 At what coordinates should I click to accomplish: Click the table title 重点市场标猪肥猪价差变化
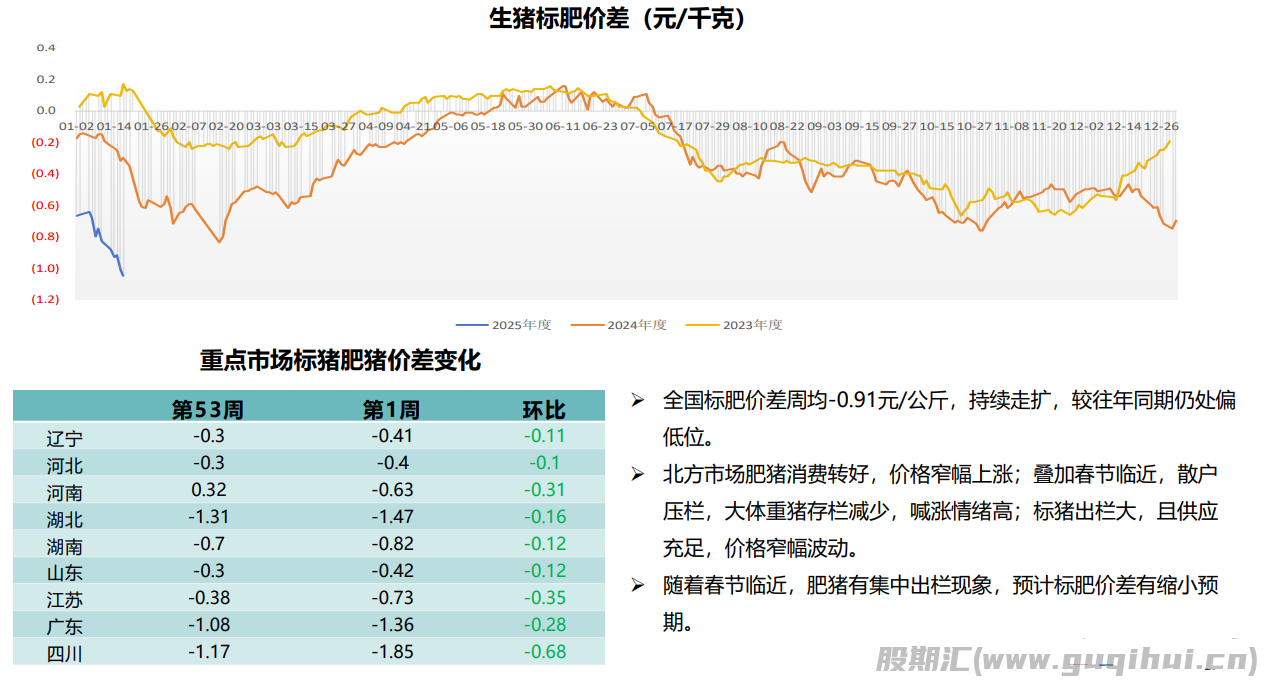click(340, 361)
